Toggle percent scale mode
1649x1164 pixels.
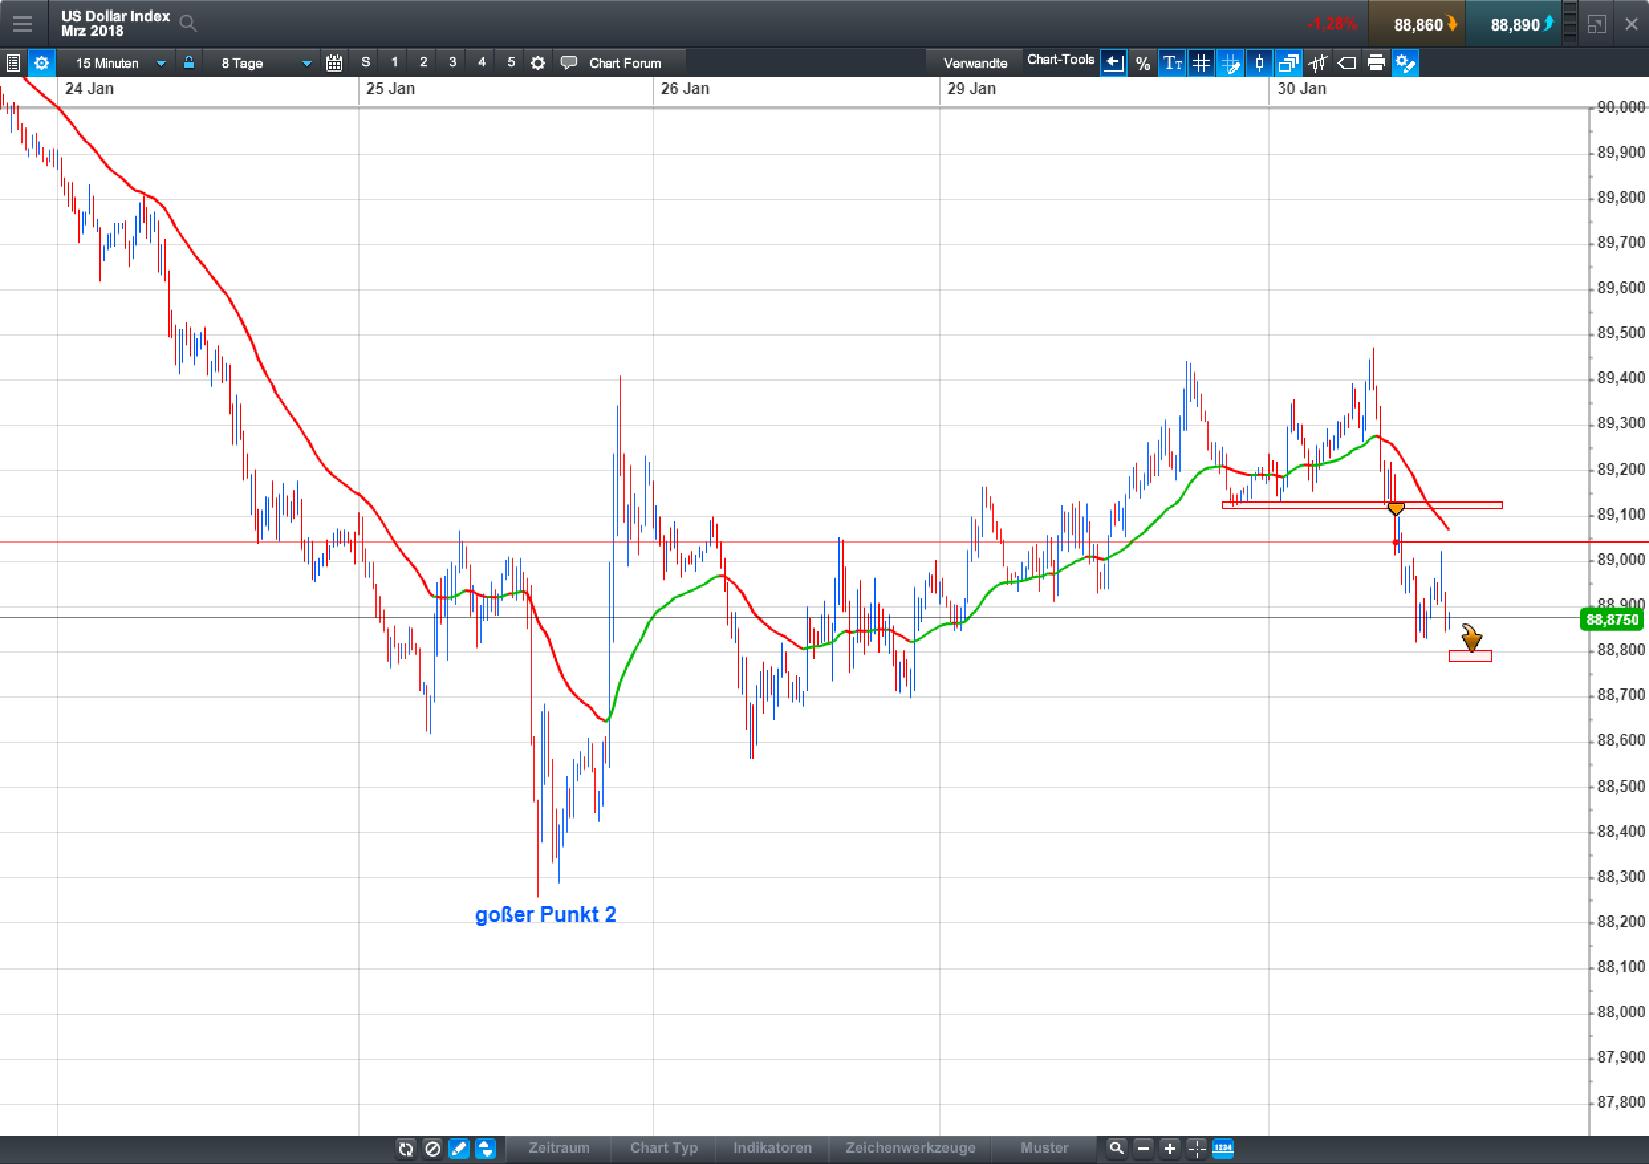pos(1143,63)
